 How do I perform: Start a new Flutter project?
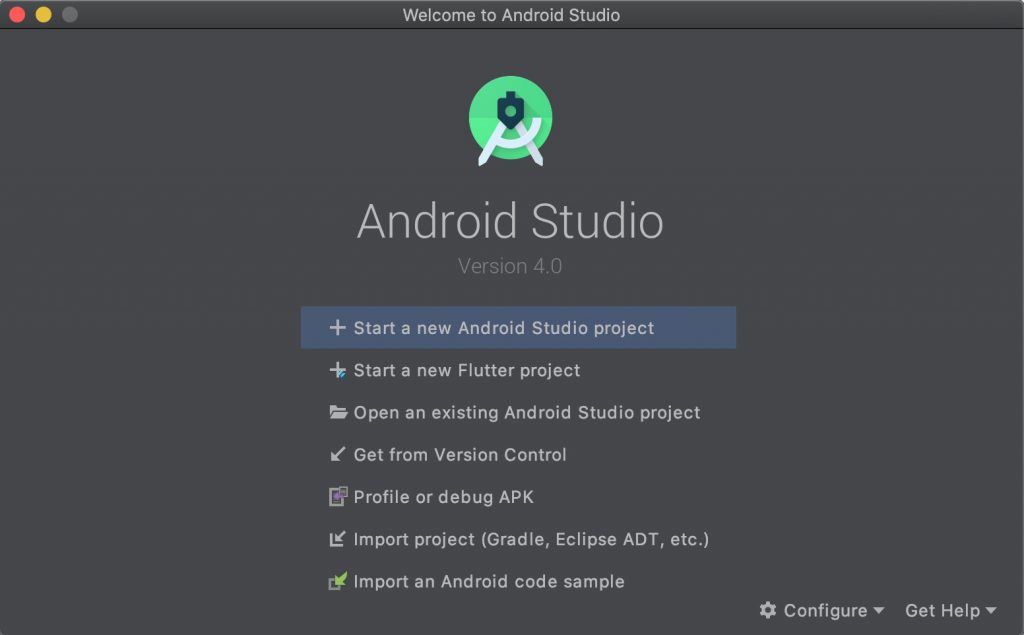(x=518, y=370)
